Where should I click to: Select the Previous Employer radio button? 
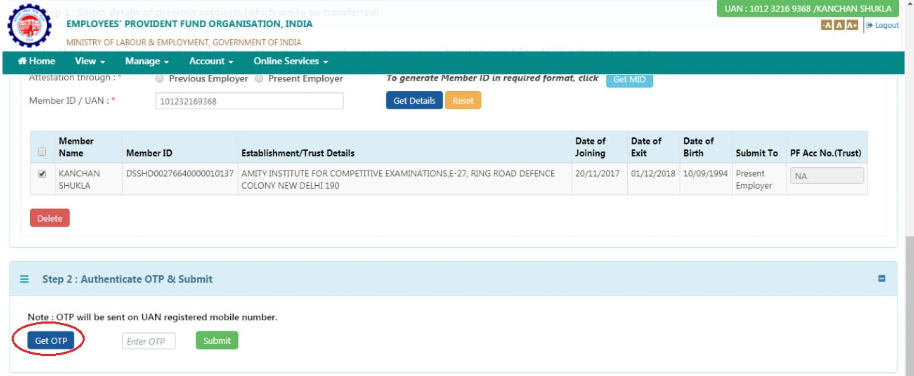click(x=160, y=78)
